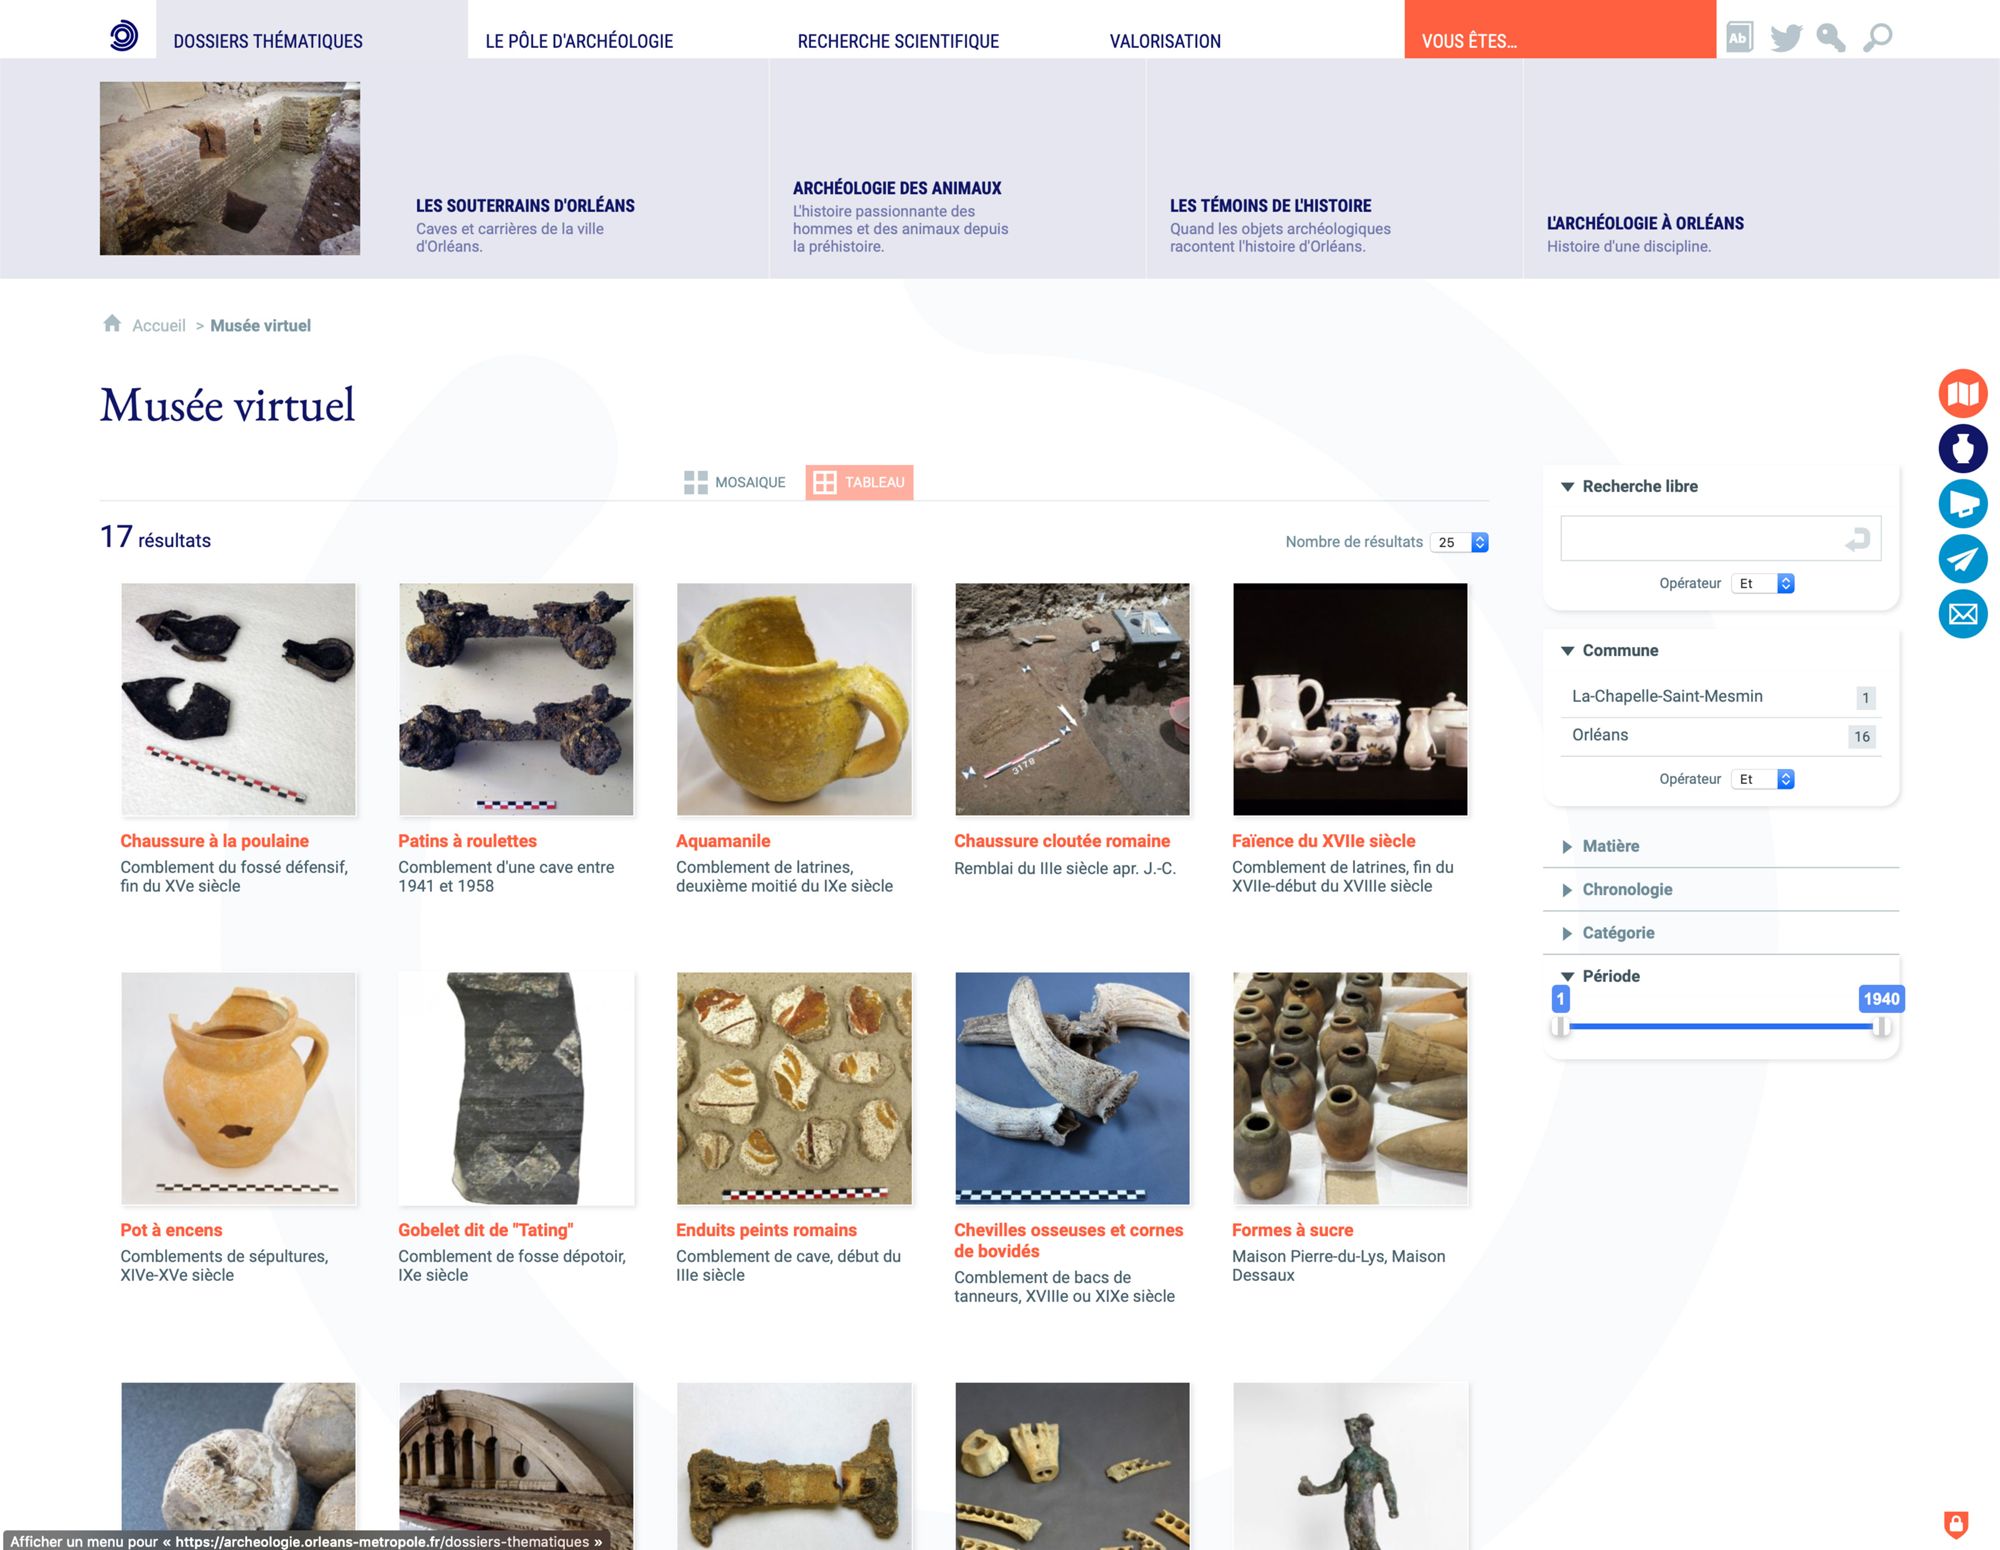
Task: Open the Valorisation menu
Action: tap(1164, 41)
